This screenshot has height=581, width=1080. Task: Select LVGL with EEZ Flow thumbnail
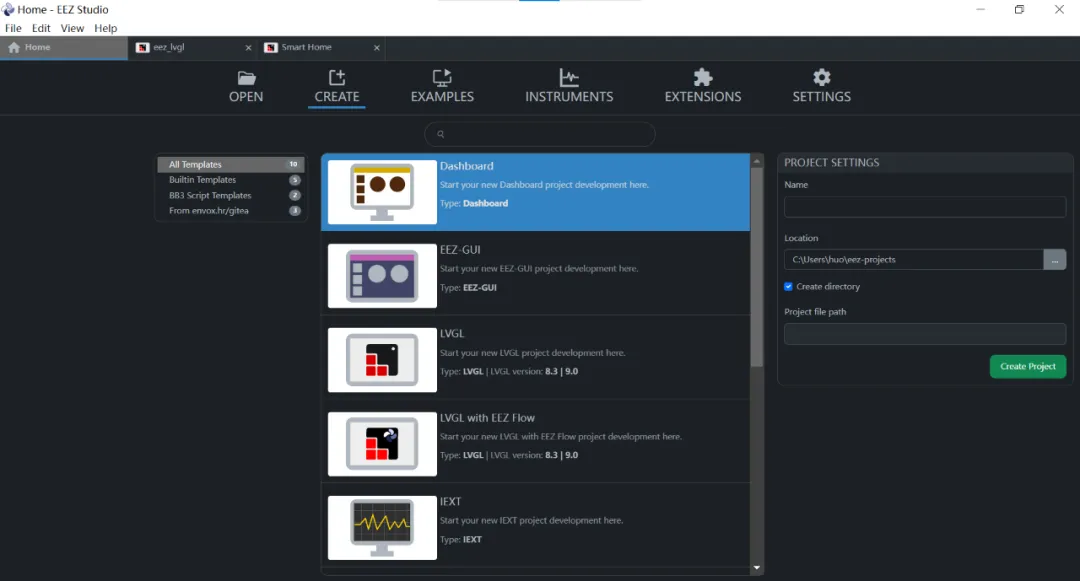pyautogui.click(x=382, y=444)
